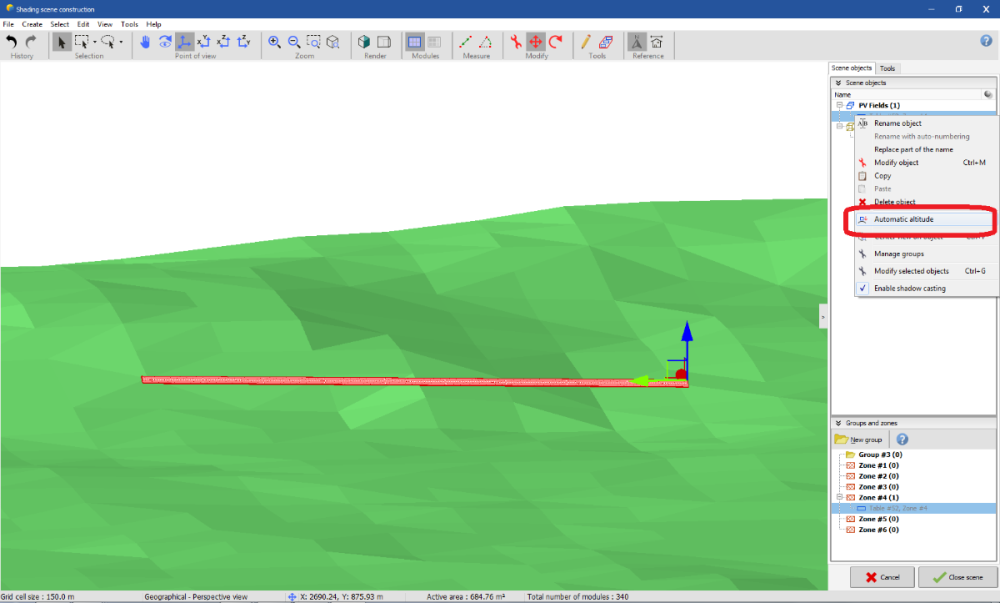Select the arrow pointer selection tool

61,42
